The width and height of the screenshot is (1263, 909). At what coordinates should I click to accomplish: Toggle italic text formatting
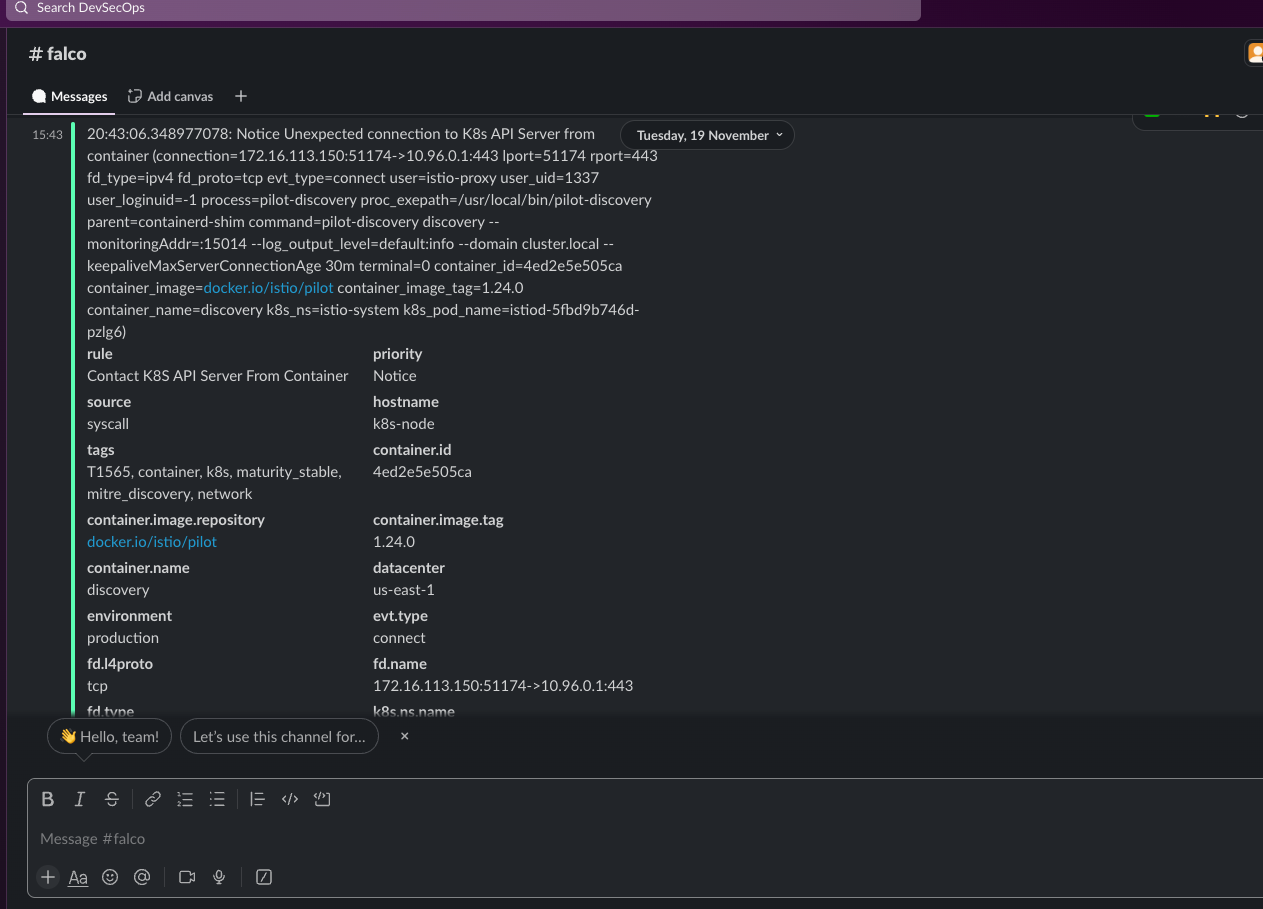point(79,799)
